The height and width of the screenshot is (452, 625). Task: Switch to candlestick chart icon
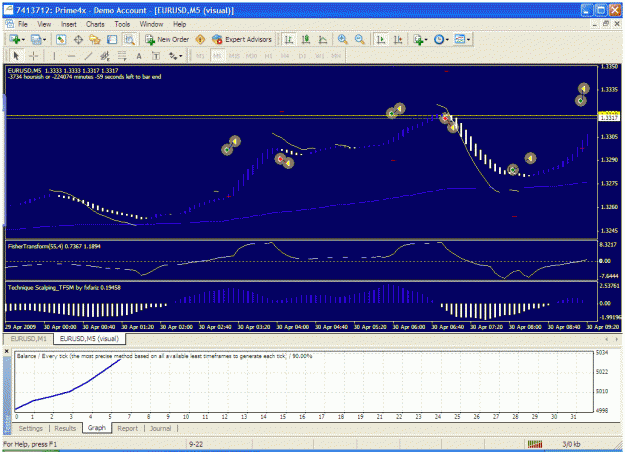tap(306, 39)
